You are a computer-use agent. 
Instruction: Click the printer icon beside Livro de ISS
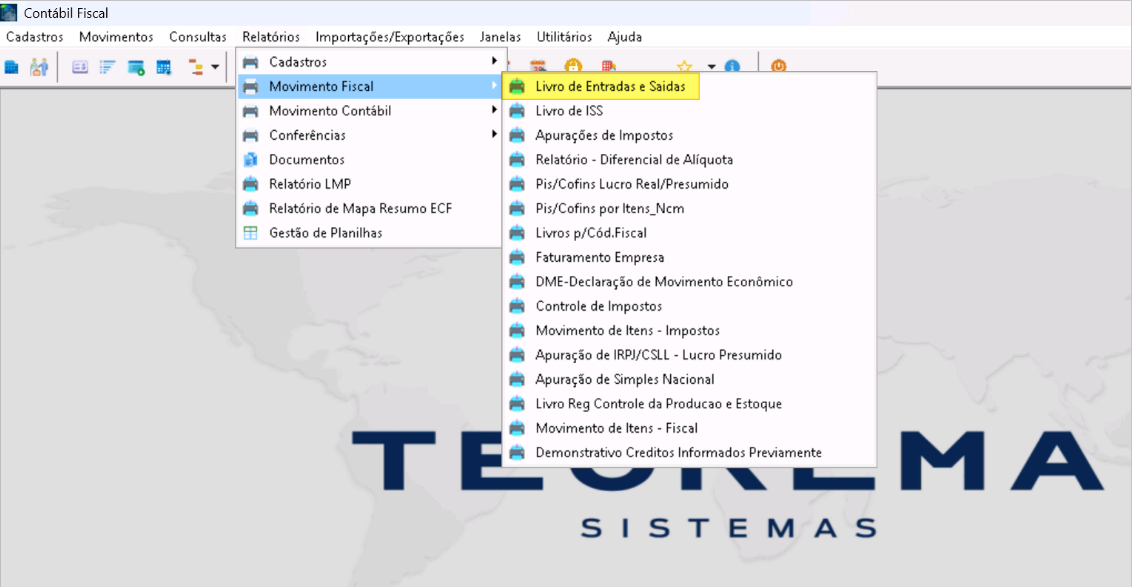point(517,111)
